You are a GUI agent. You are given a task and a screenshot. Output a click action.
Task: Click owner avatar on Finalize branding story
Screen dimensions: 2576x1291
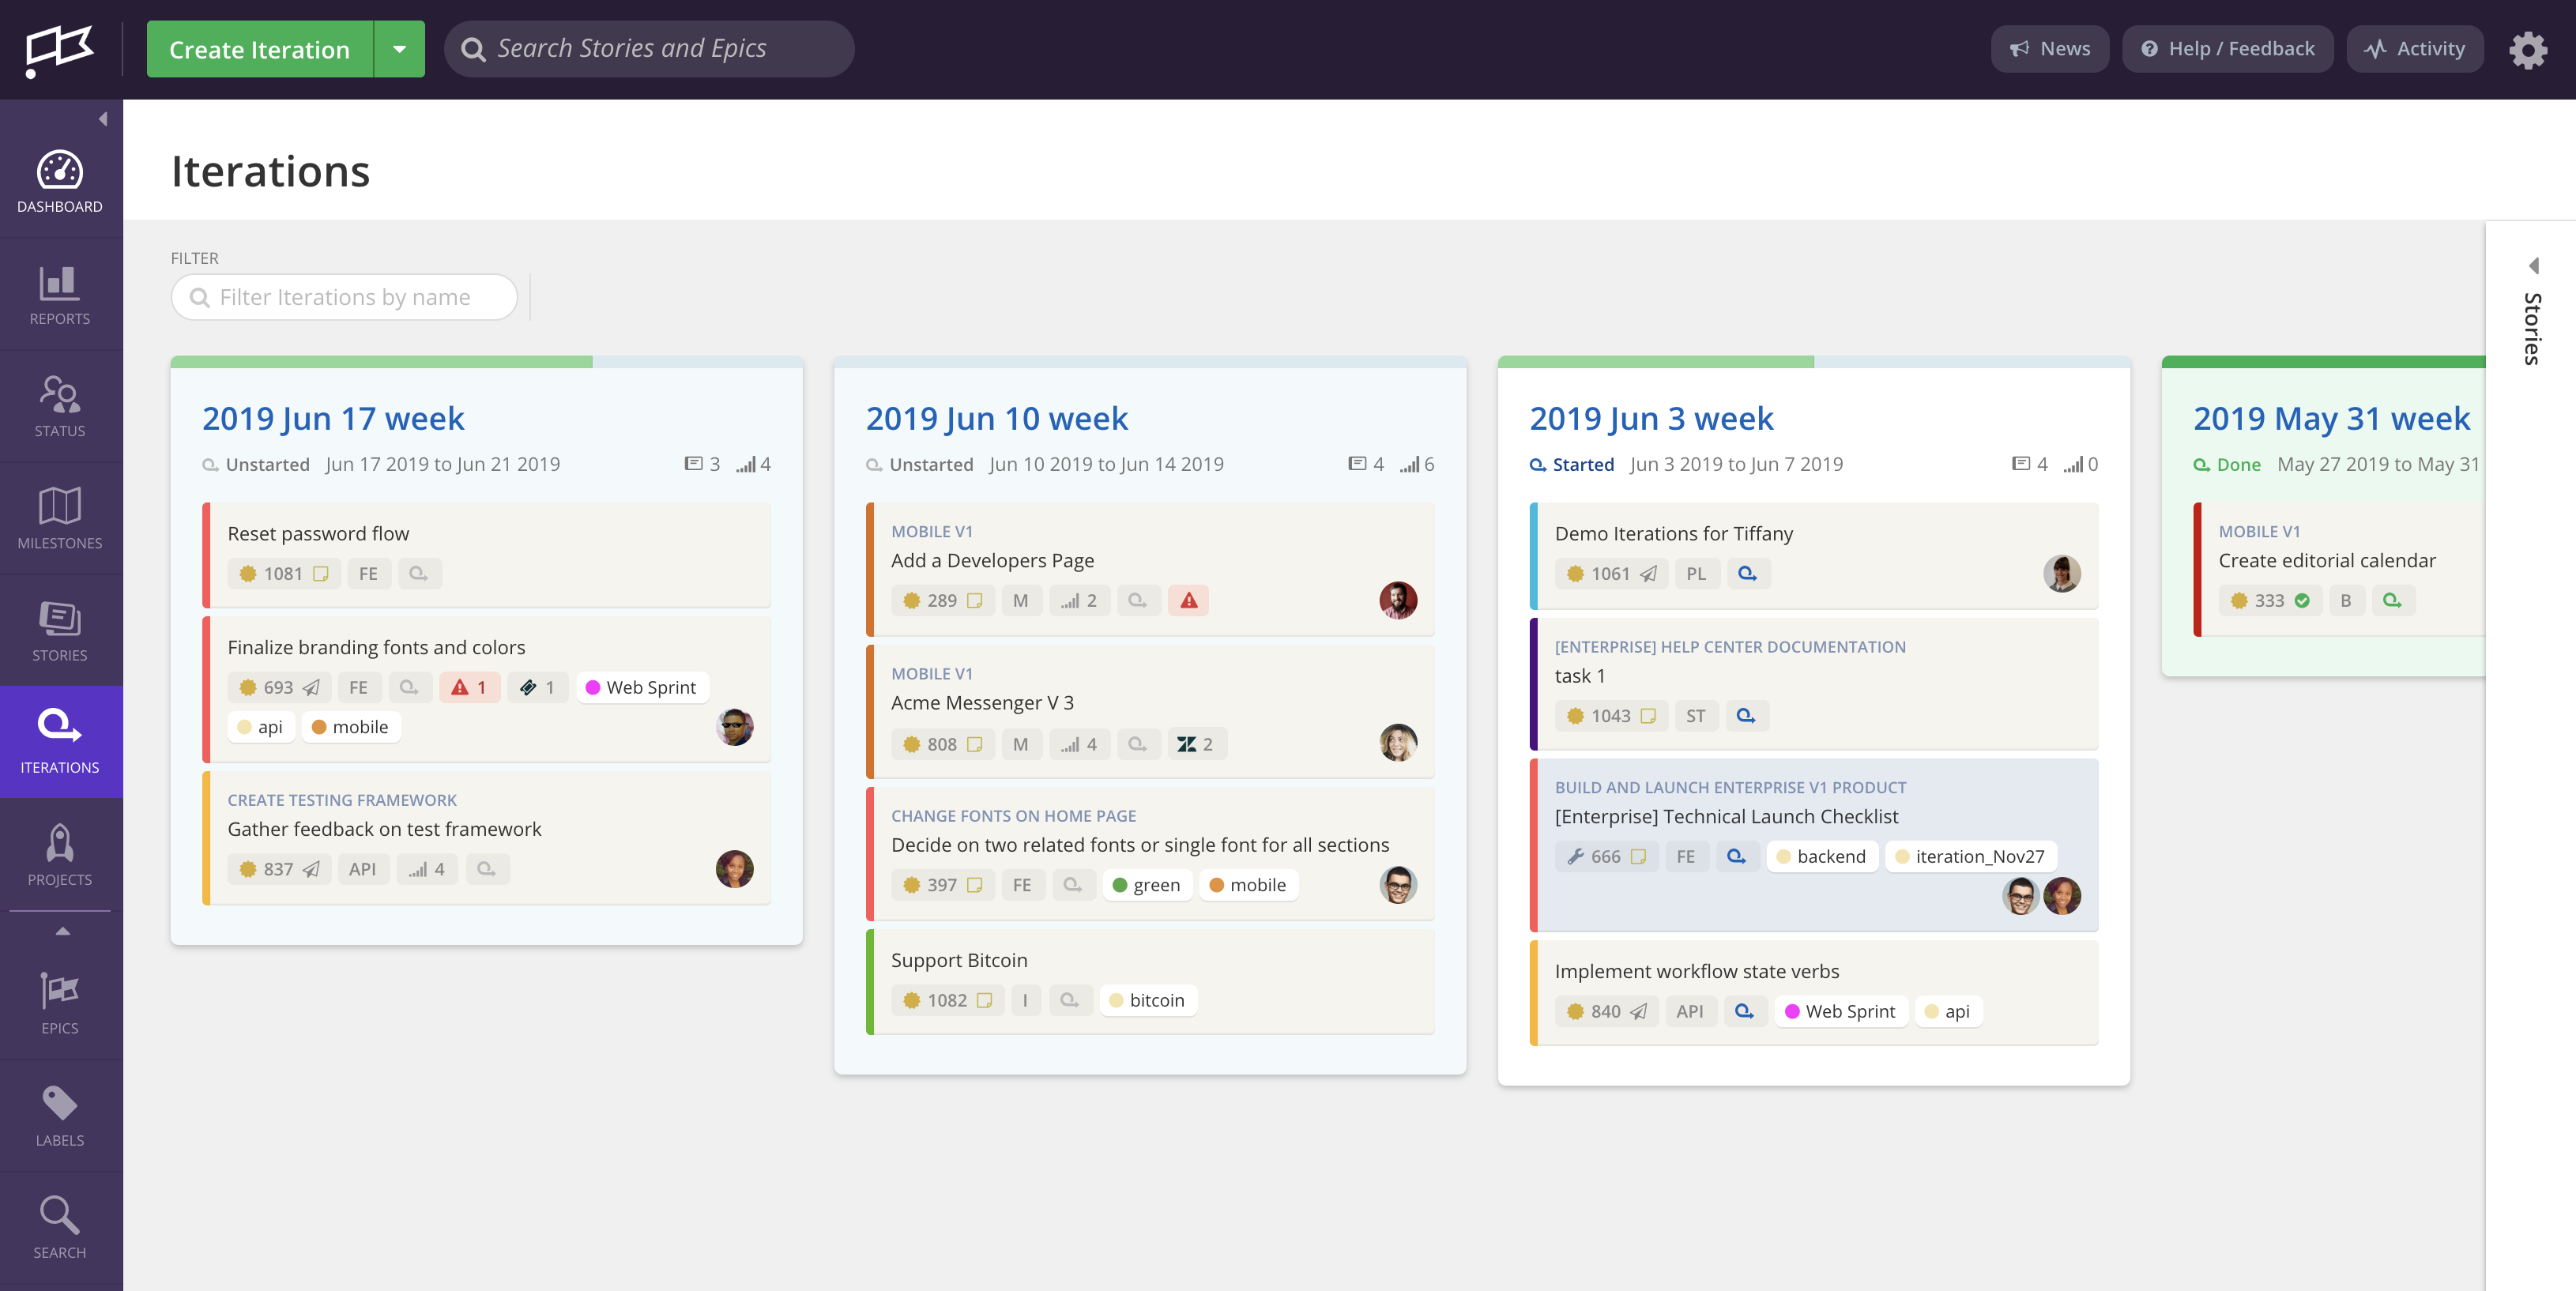click(x=735, y=727)
